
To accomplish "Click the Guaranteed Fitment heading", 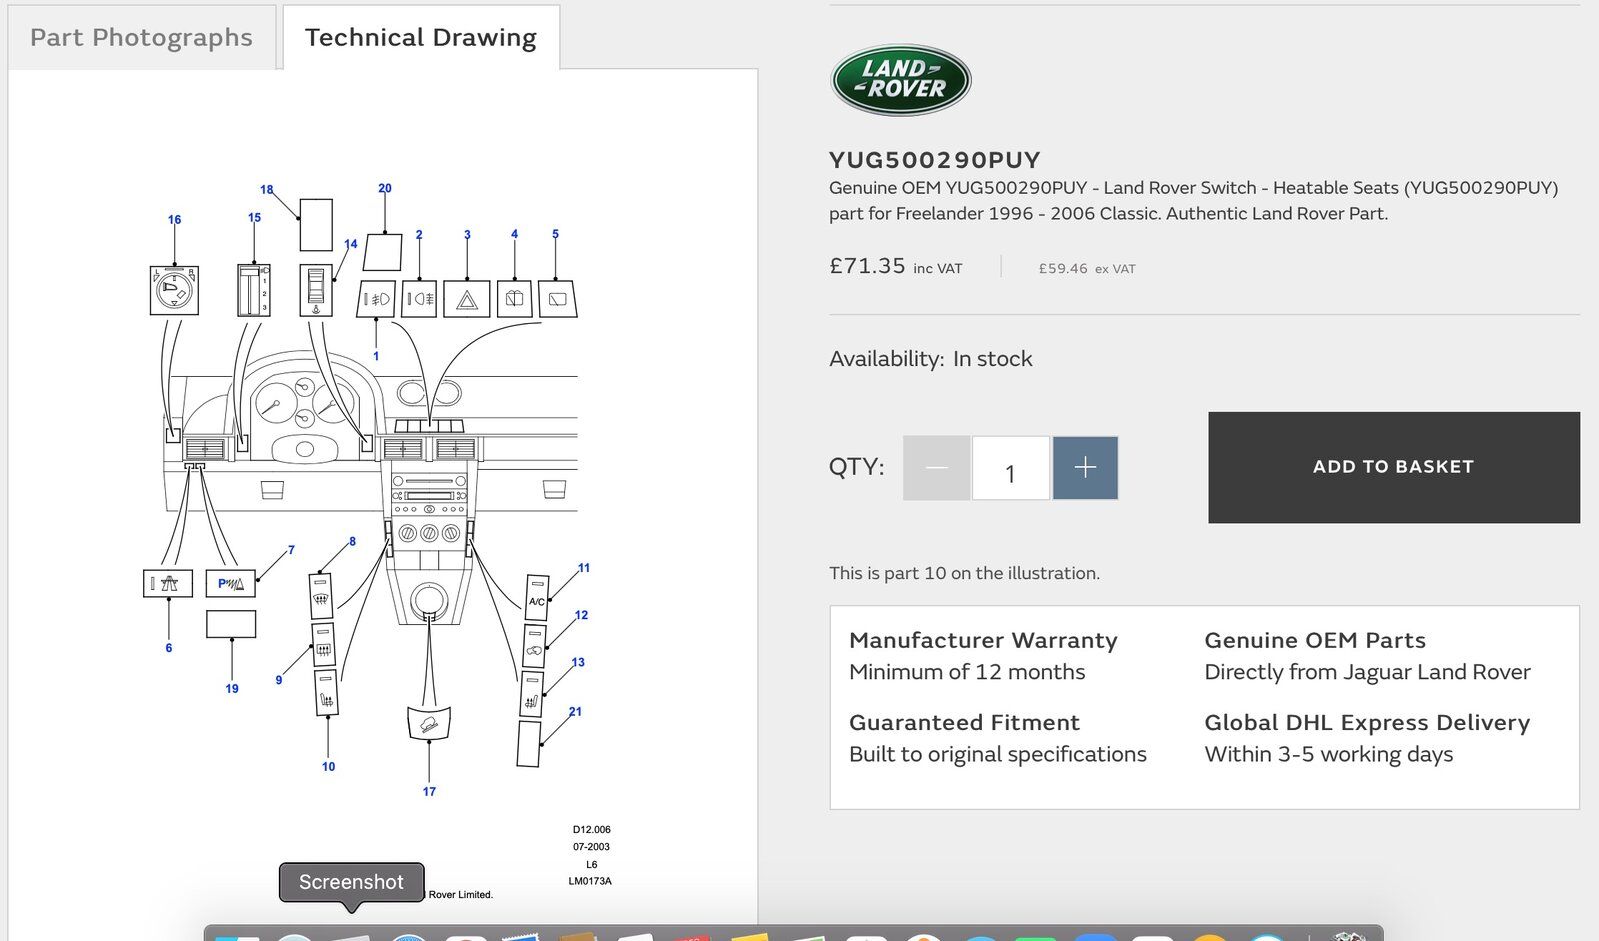I will pyautogui.click(x=964, y=722).
